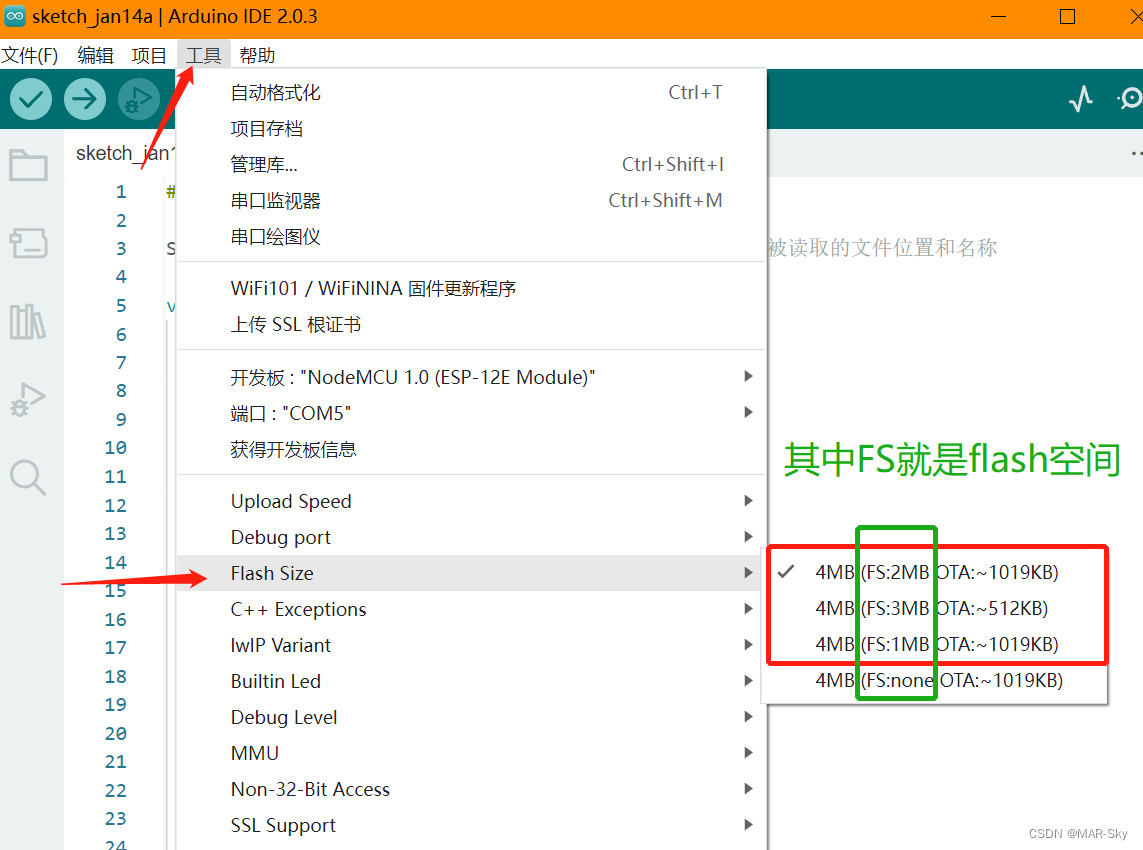Launch 串口绘图仪 from the menu
The height and width of the screenshot is (850, 1143).
(472, 237)
